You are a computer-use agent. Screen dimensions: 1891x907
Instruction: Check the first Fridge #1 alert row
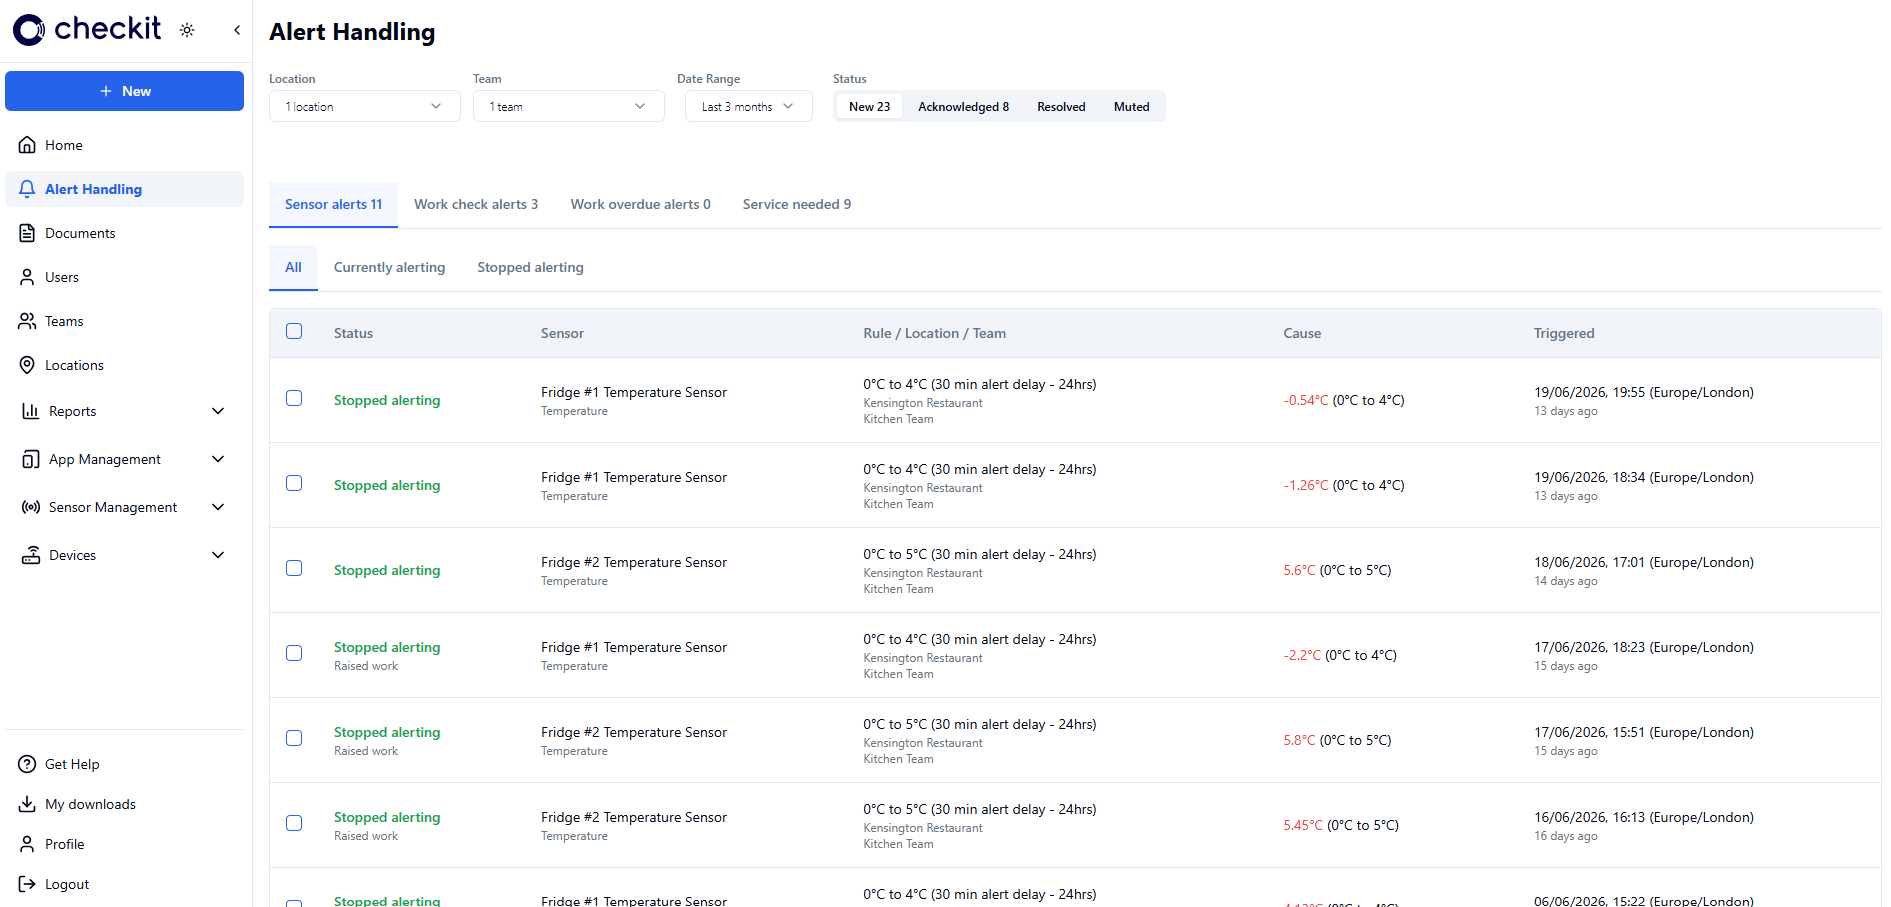[x=294, y=398]
